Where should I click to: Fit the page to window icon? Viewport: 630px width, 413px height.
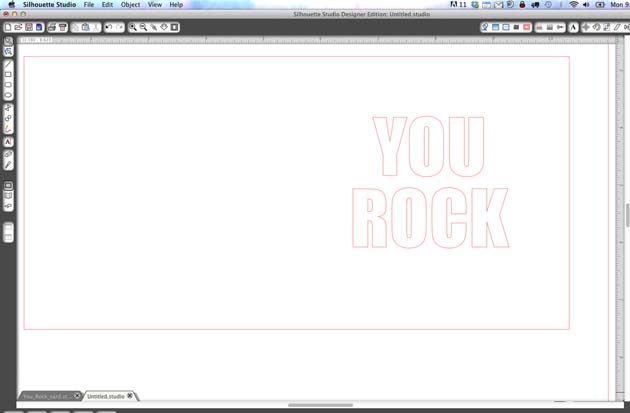pos(174,27)
